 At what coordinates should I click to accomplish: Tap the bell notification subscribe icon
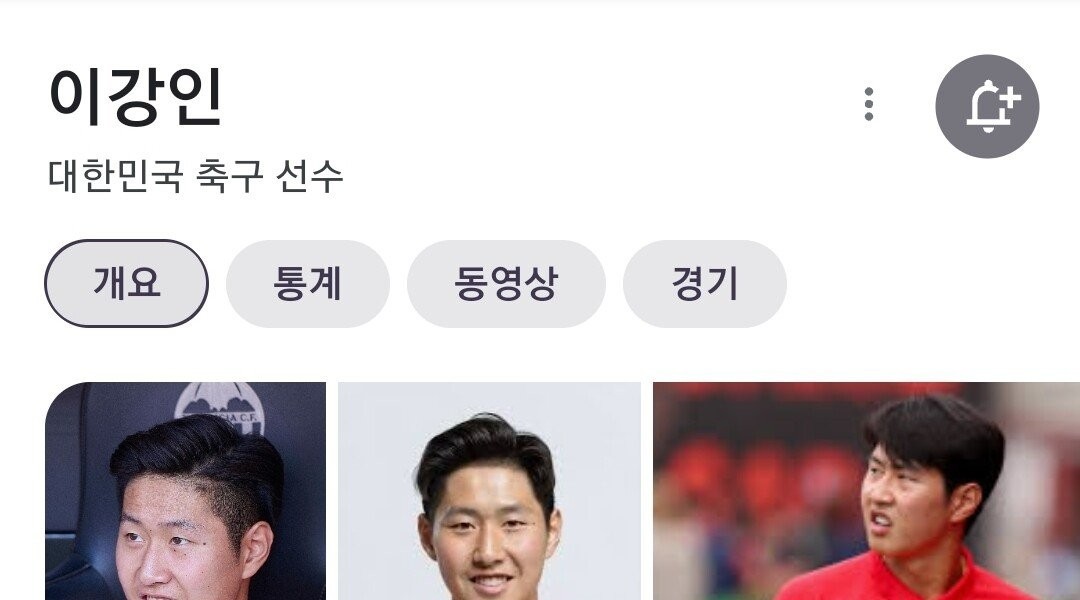(987, 106)
